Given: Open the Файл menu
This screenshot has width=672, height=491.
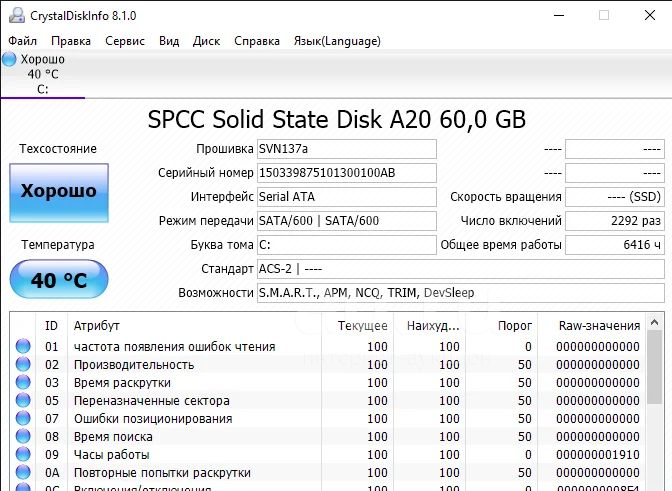Looking at the screenshot, I should 23,41.
